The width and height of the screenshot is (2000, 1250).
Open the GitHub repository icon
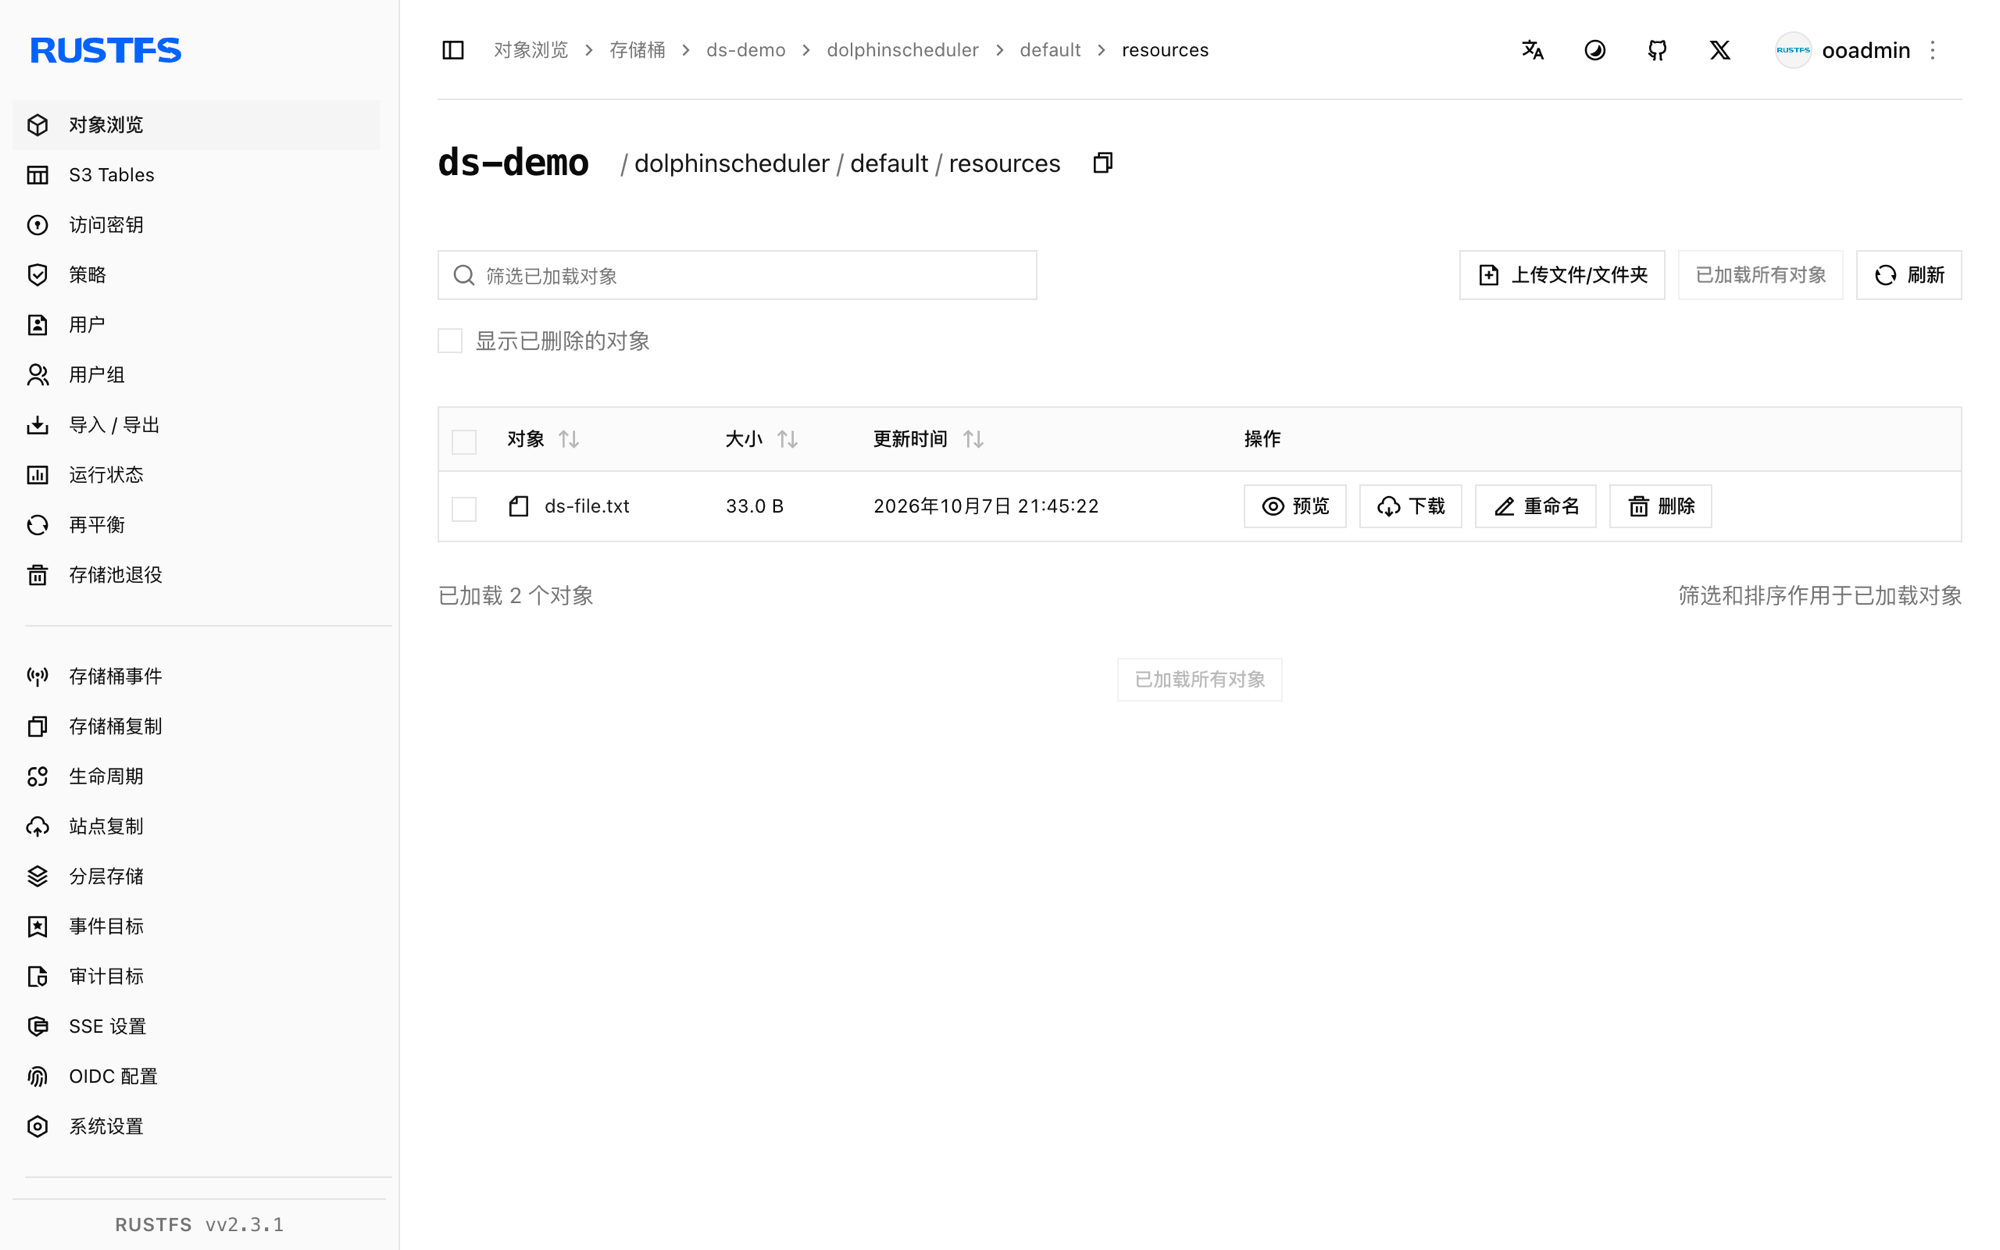pos(1657,50)
